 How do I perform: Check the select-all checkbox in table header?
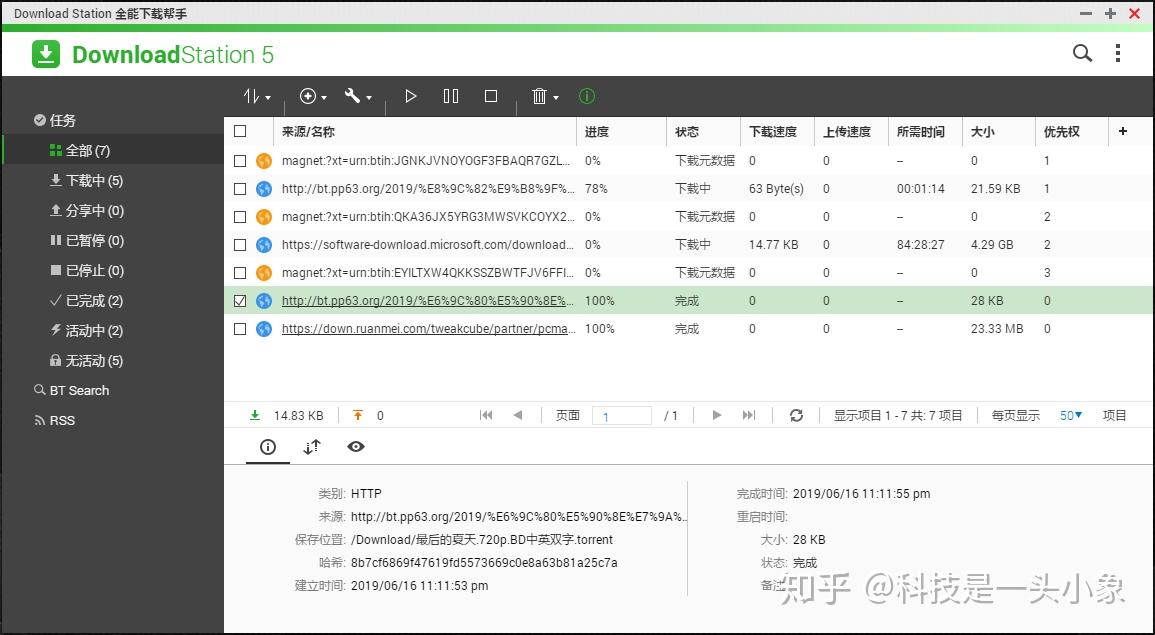[x=239, y=131]
